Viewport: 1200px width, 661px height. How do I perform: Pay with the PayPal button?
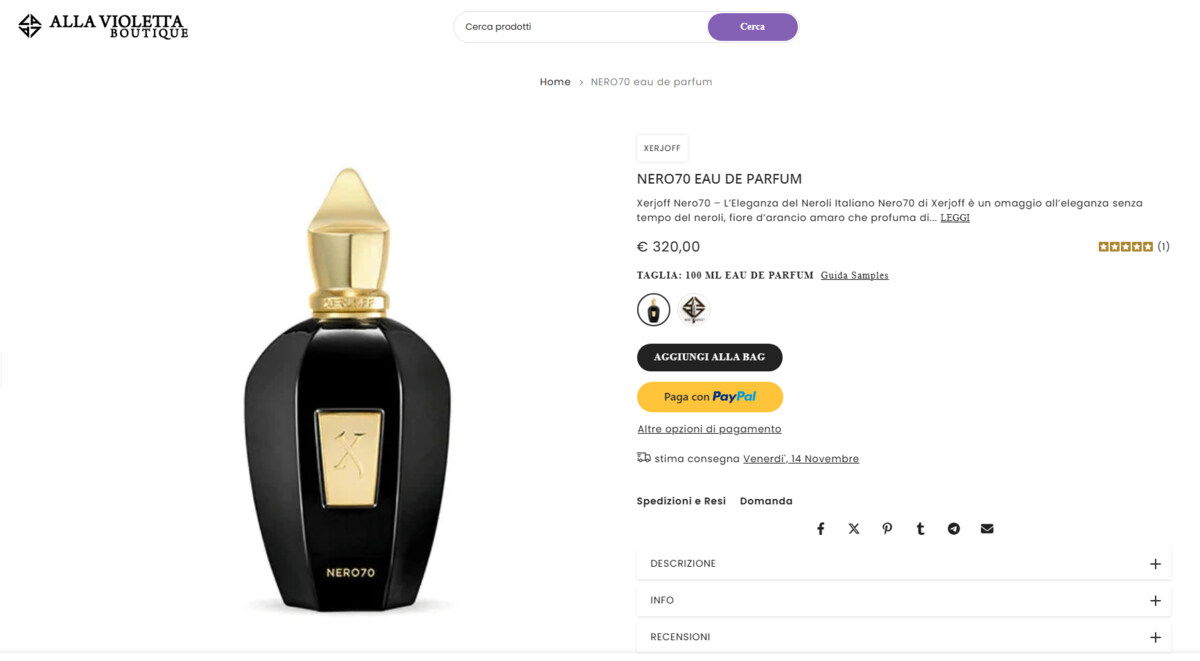point(709,397)
